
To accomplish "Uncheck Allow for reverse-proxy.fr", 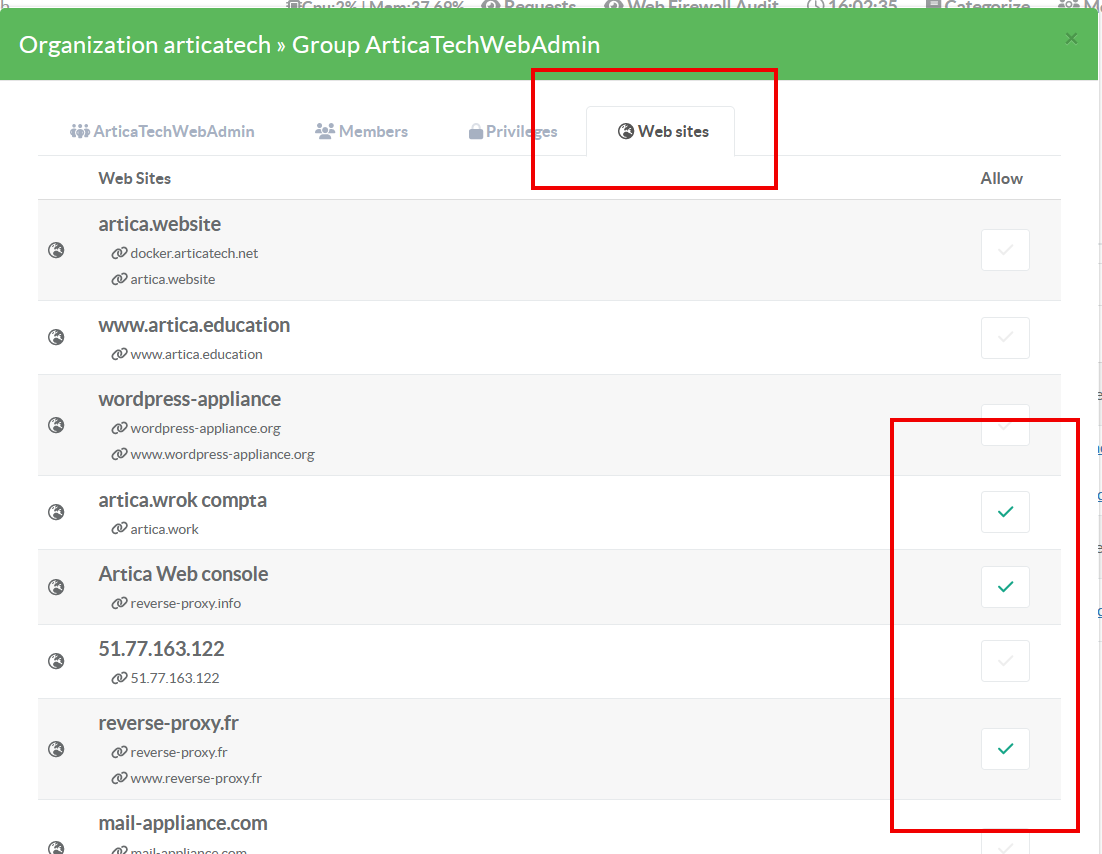I will coord(1005,749).
